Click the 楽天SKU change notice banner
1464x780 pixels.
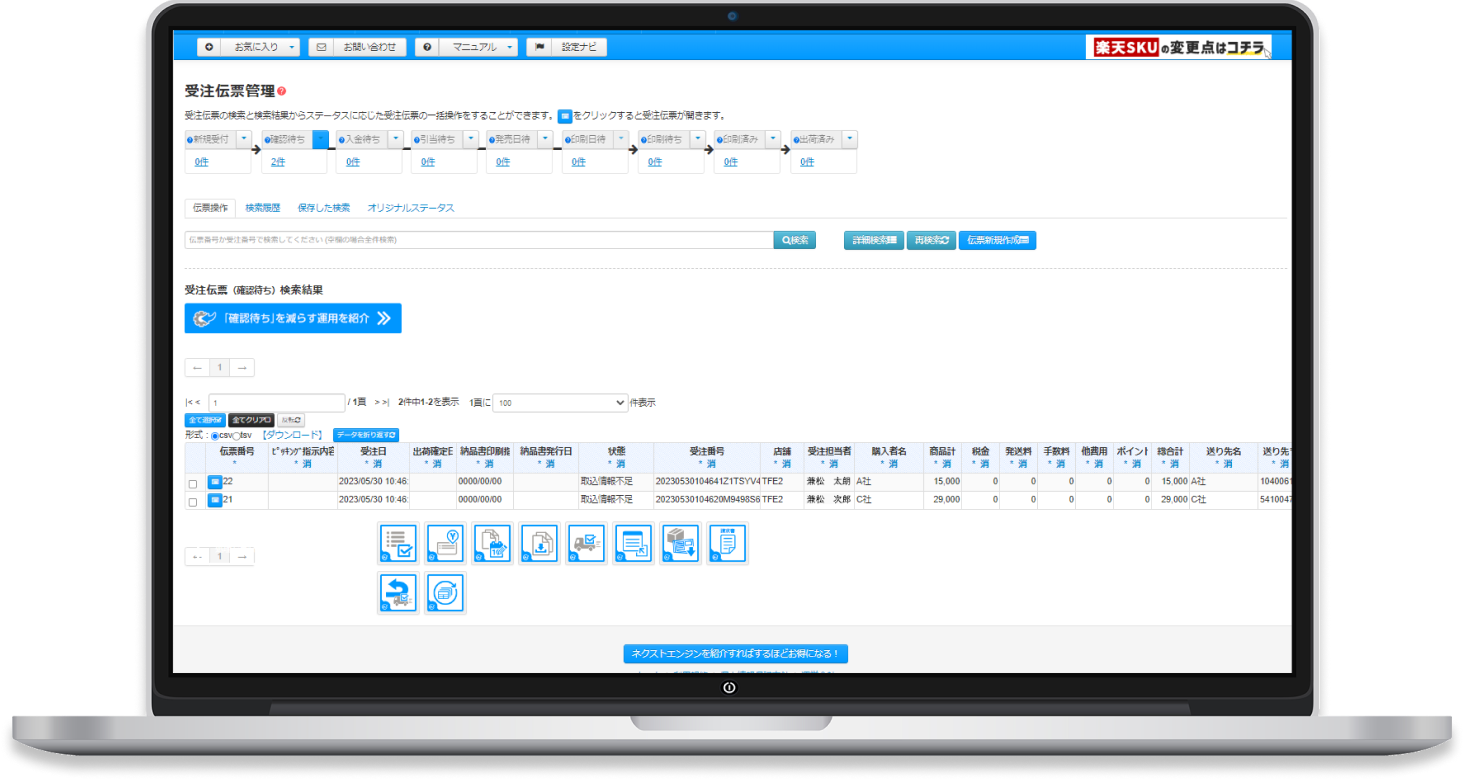(x=1178, y=47)
